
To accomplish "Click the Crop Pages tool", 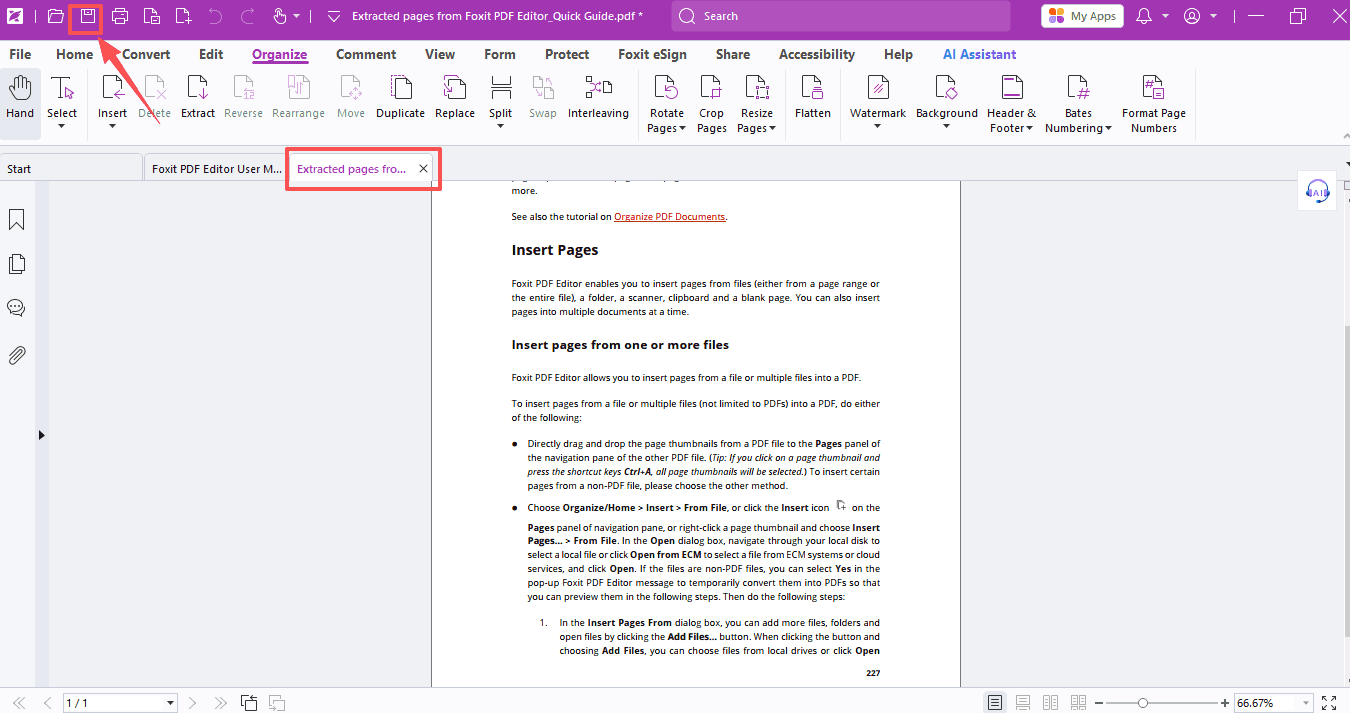I will 712,104.
